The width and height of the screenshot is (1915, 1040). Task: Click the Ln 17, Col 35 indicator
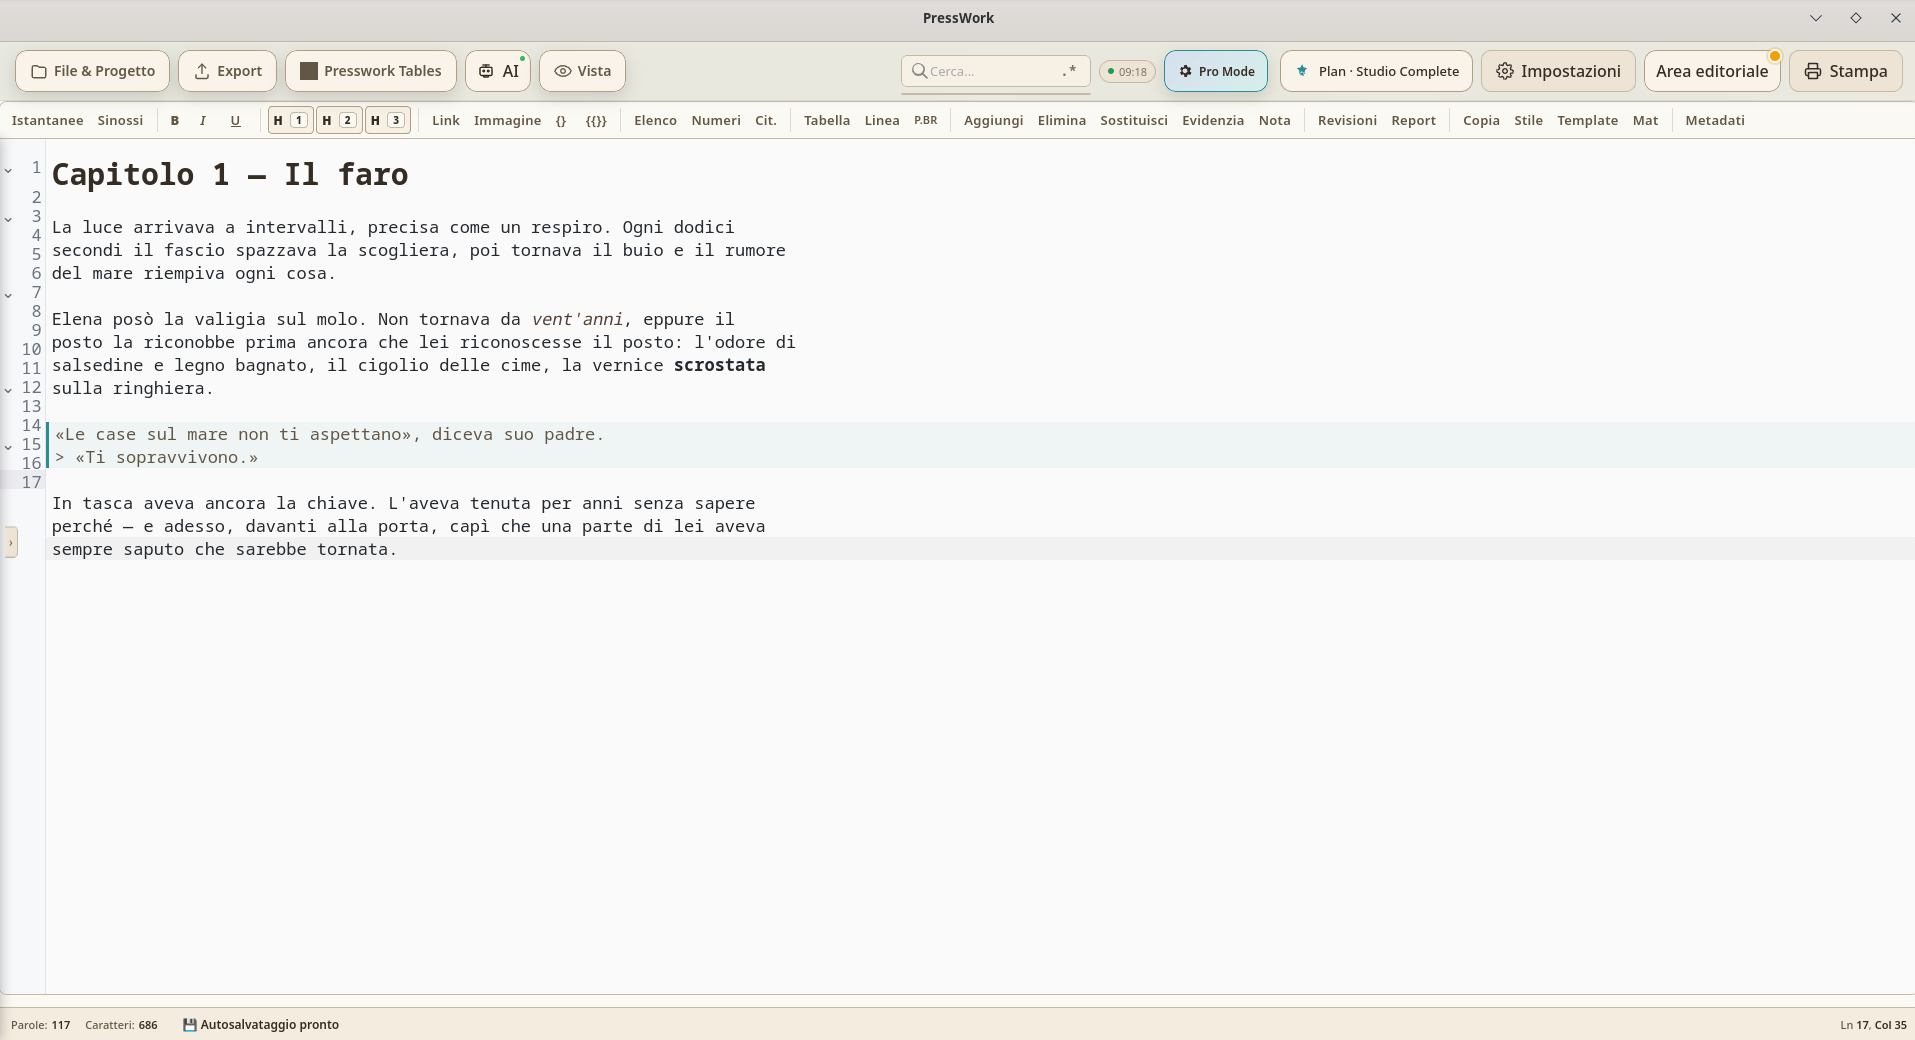tap(1873, 1024)
